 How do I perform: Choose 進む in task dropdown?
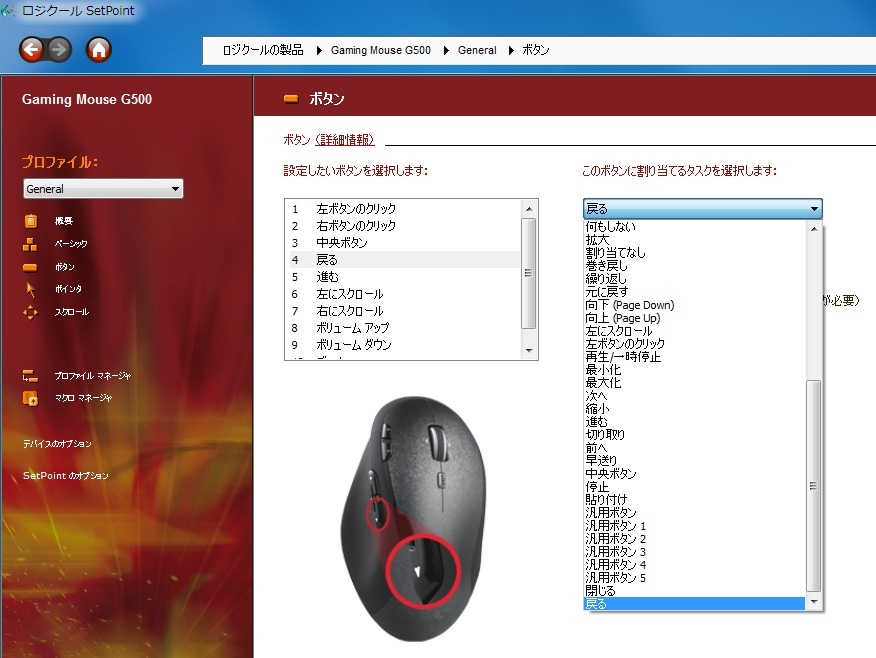click(x=694, y=422)
